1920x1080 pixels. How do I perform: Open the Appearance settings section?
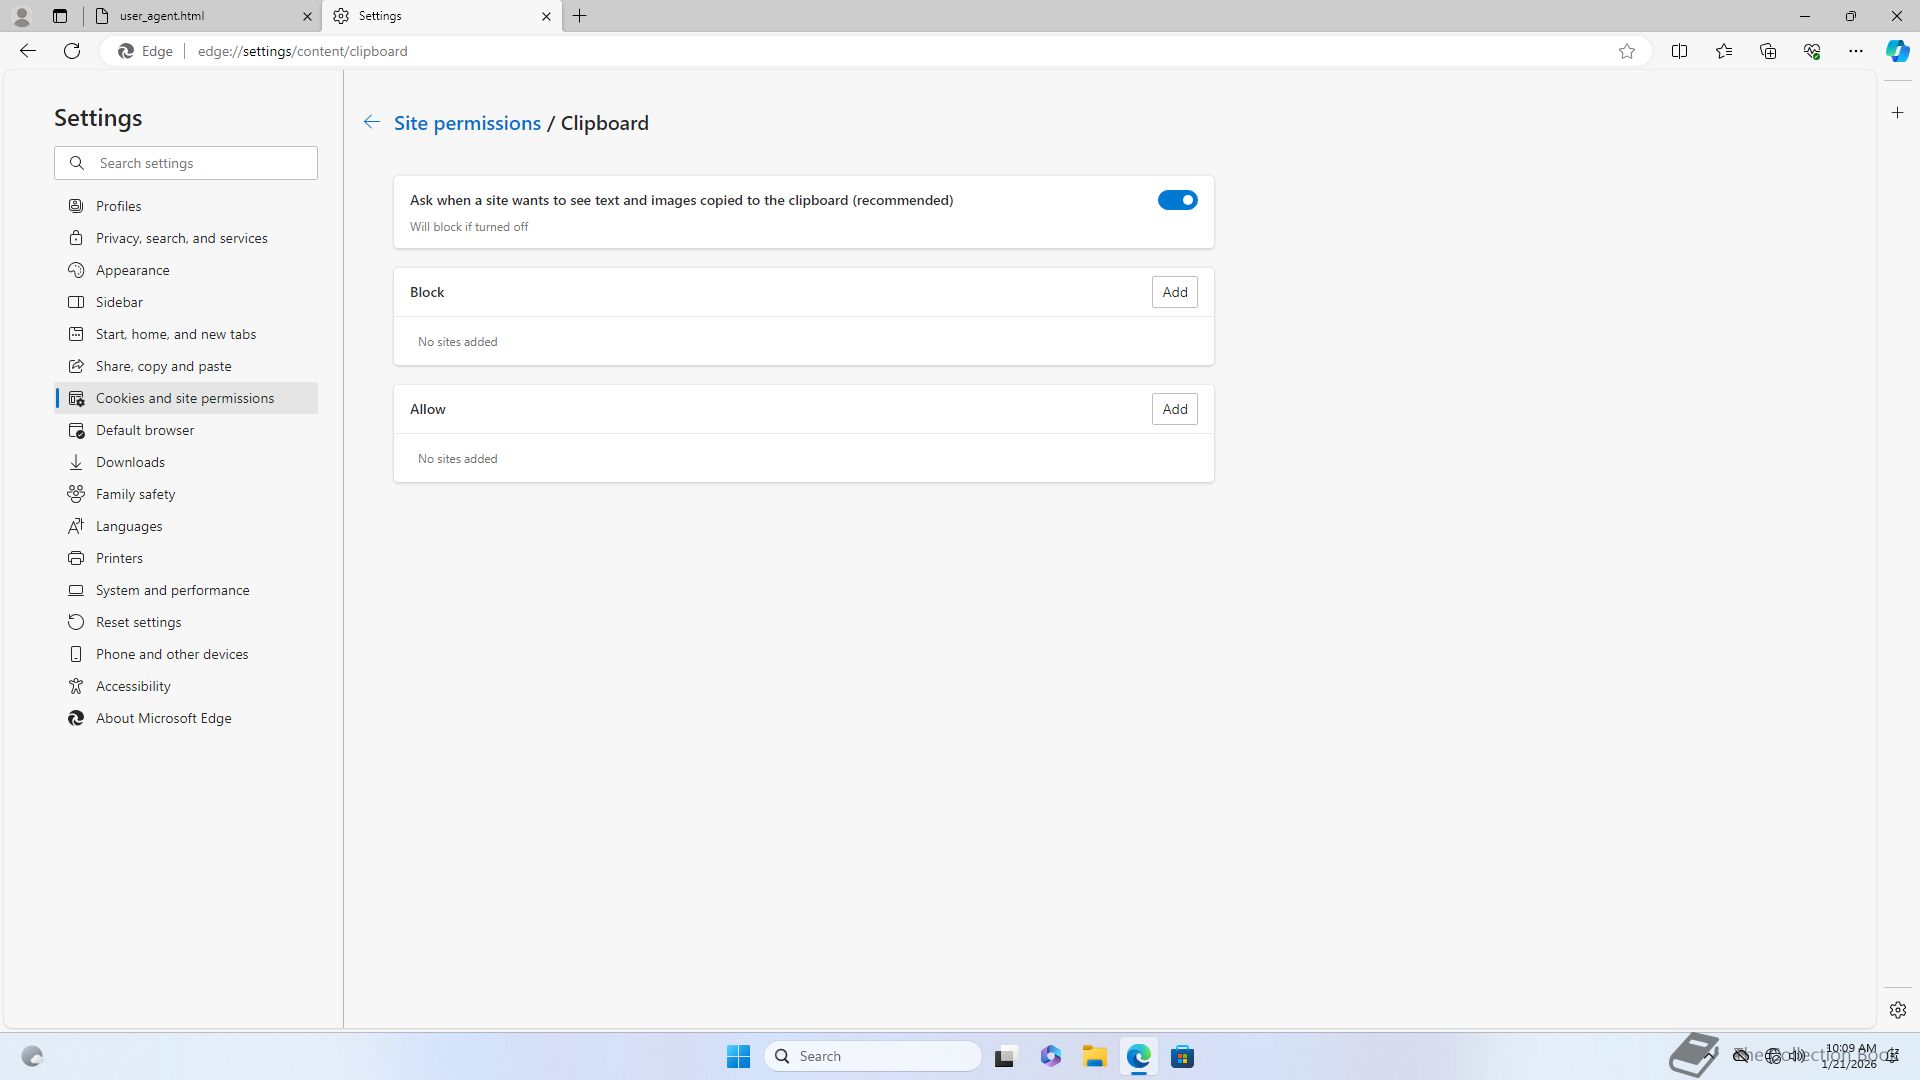click(x=132, y=270)
